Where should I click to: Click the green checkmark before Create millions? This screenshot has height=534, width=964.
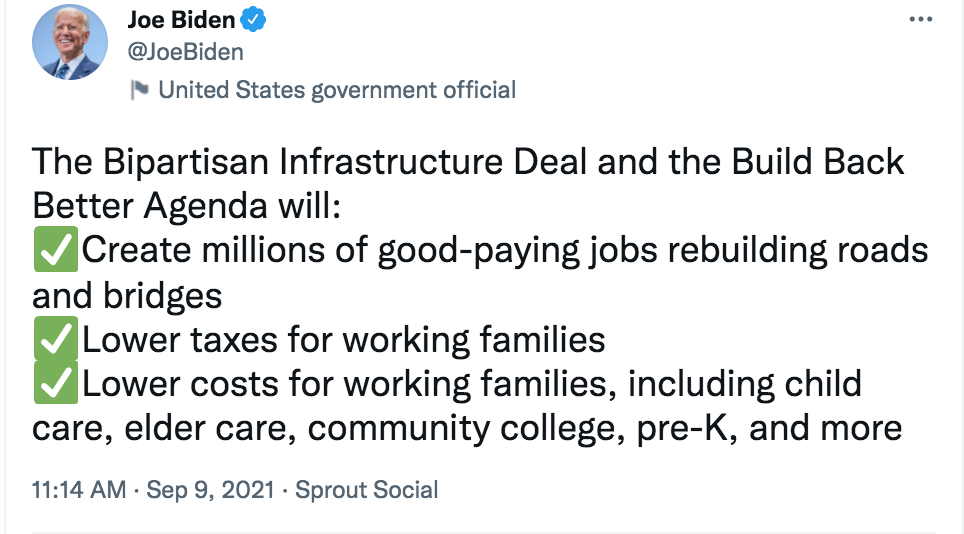tap(55, 249)
